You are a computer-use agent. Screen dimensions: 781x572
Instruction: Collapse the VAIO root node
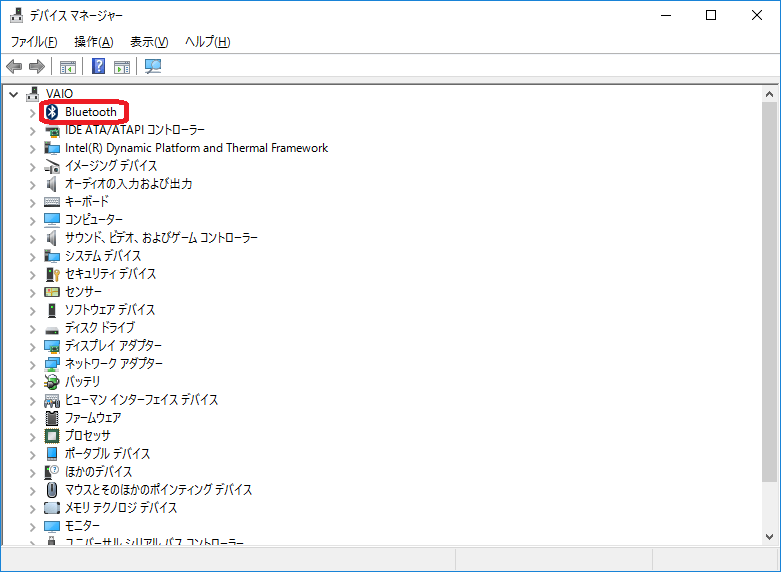[14, 94]
